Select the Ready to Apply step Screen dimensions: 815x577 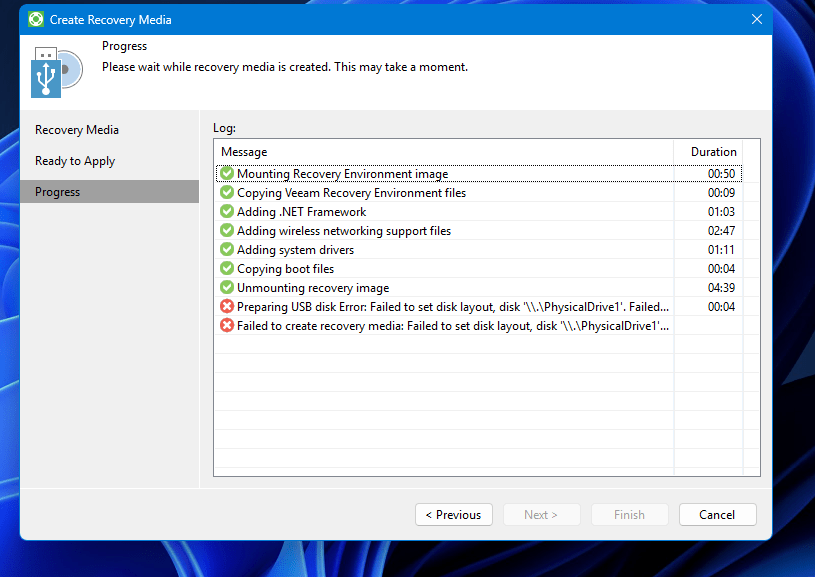(x=75, y=161)
